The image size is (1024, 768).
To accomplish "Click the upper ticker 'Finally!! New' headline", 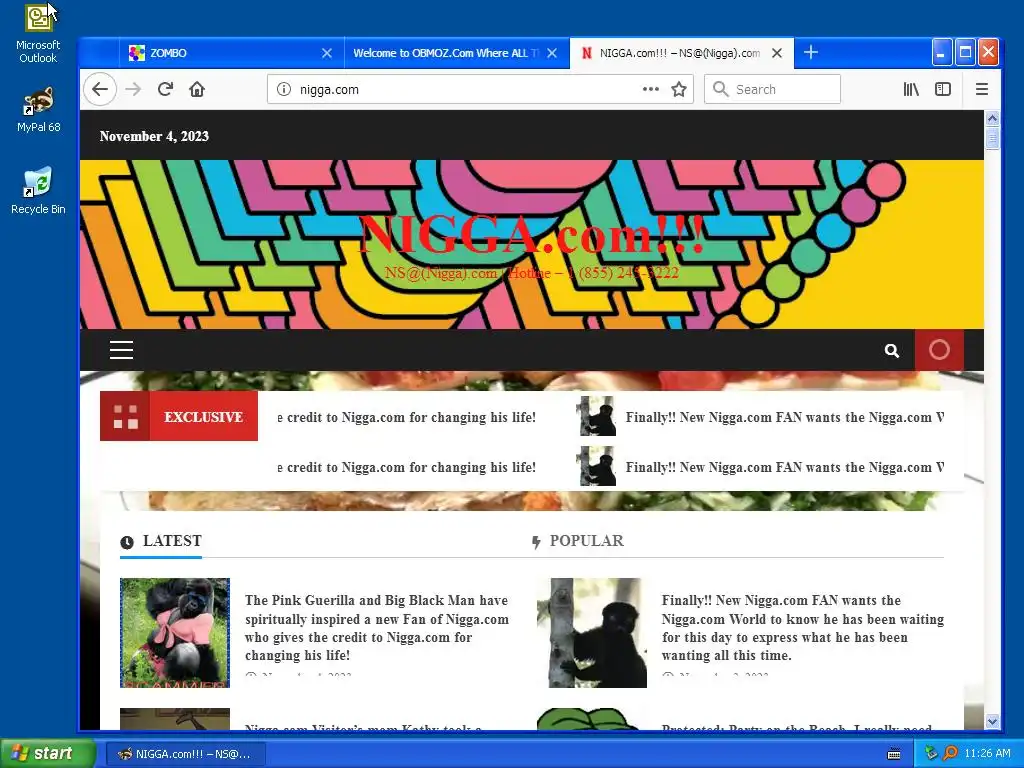I will tap(784, 417).
